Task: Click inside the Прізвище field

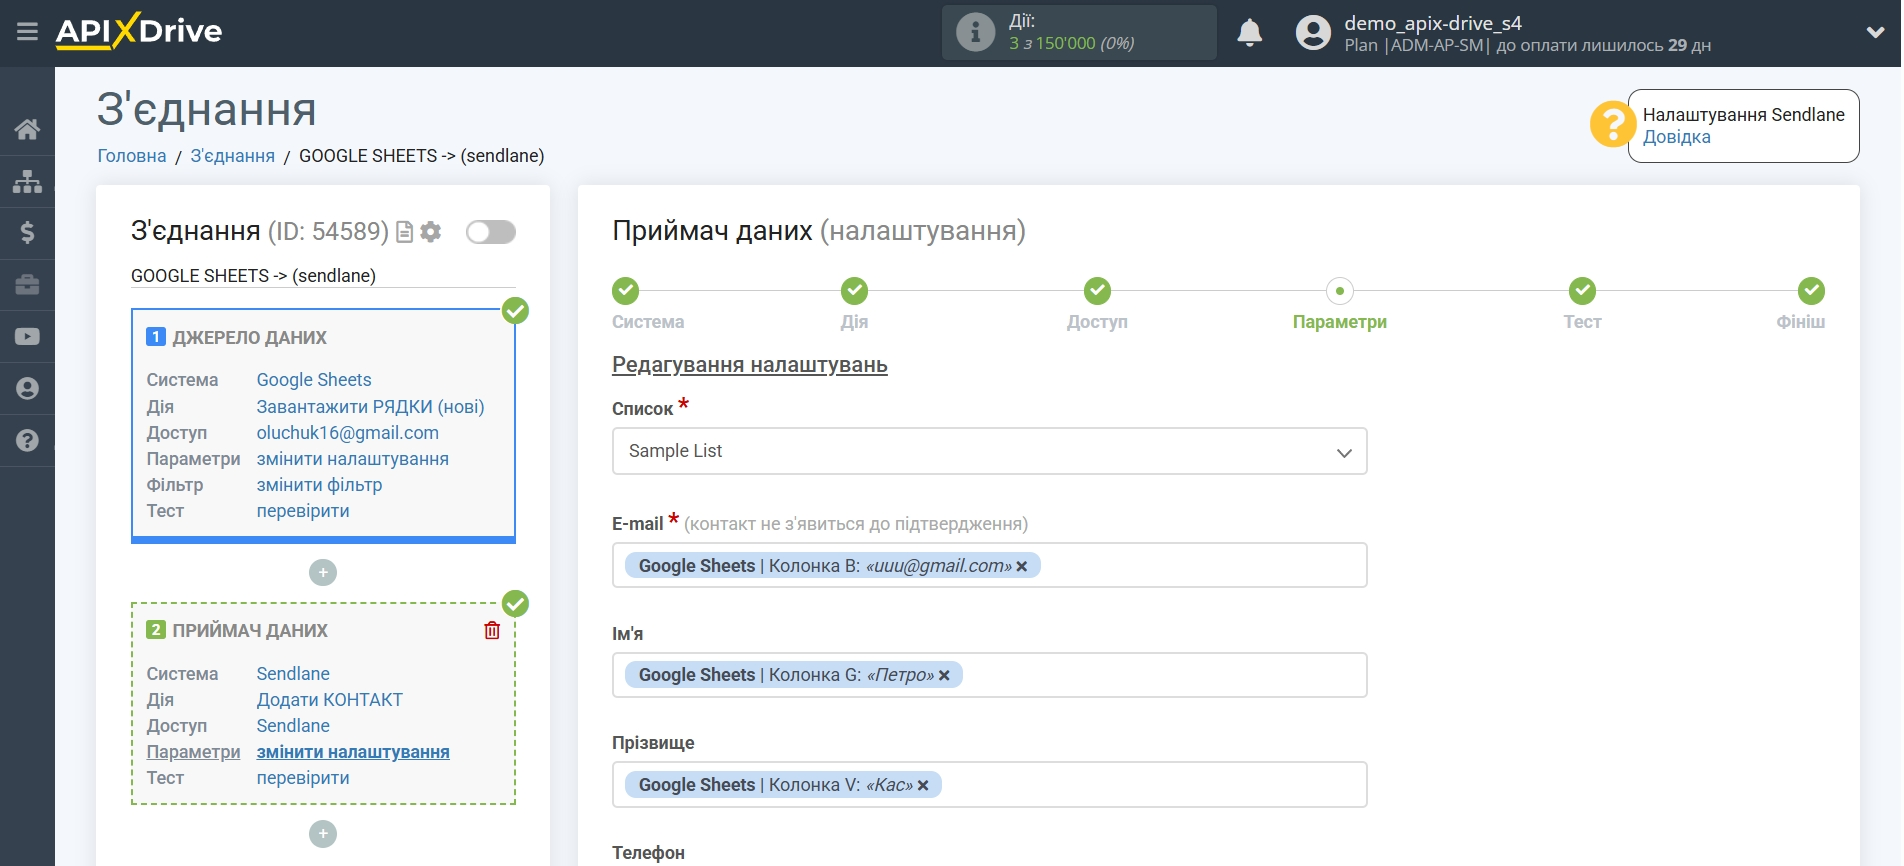Action: click(x=989, y=785)
